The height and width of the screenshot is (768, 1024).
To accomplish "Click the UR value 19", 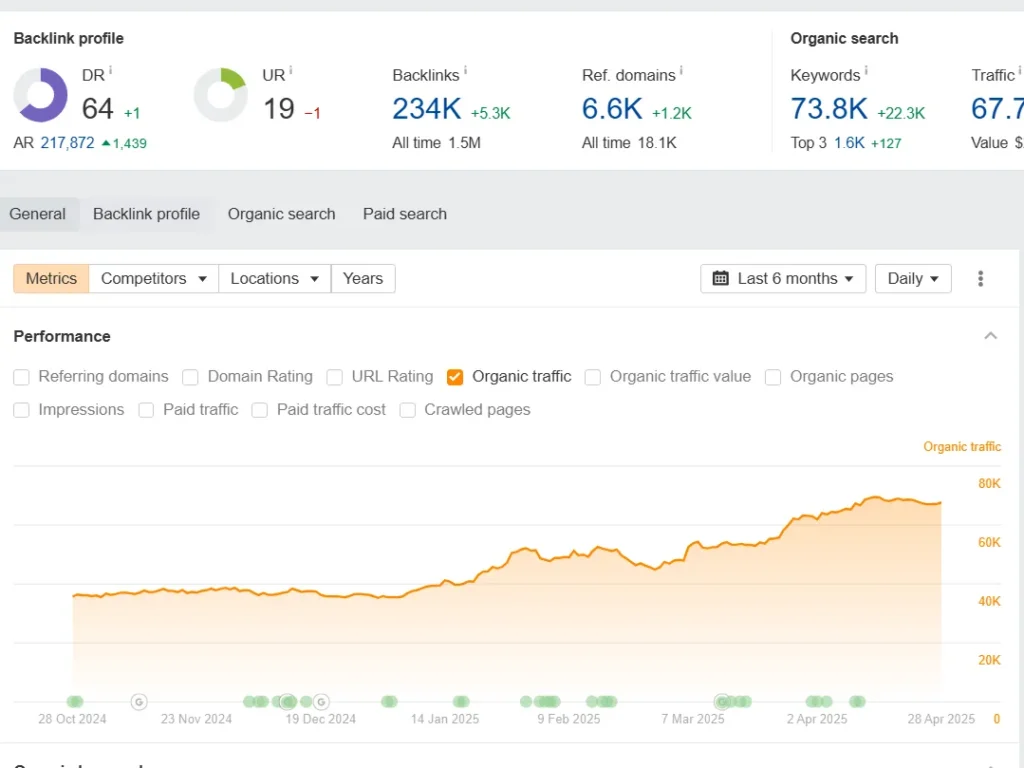I will pos(279,108).
